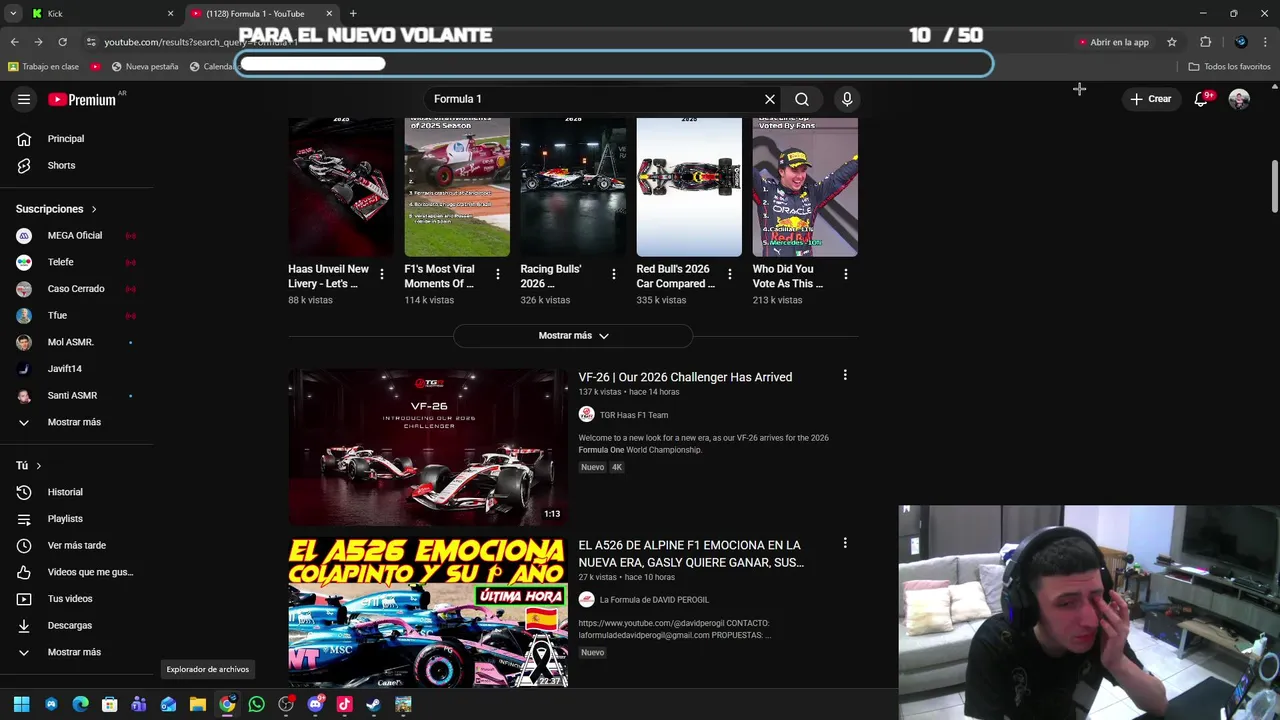Click Abrir en la app button
The image size is (1280, 720).
[1113, 42]
